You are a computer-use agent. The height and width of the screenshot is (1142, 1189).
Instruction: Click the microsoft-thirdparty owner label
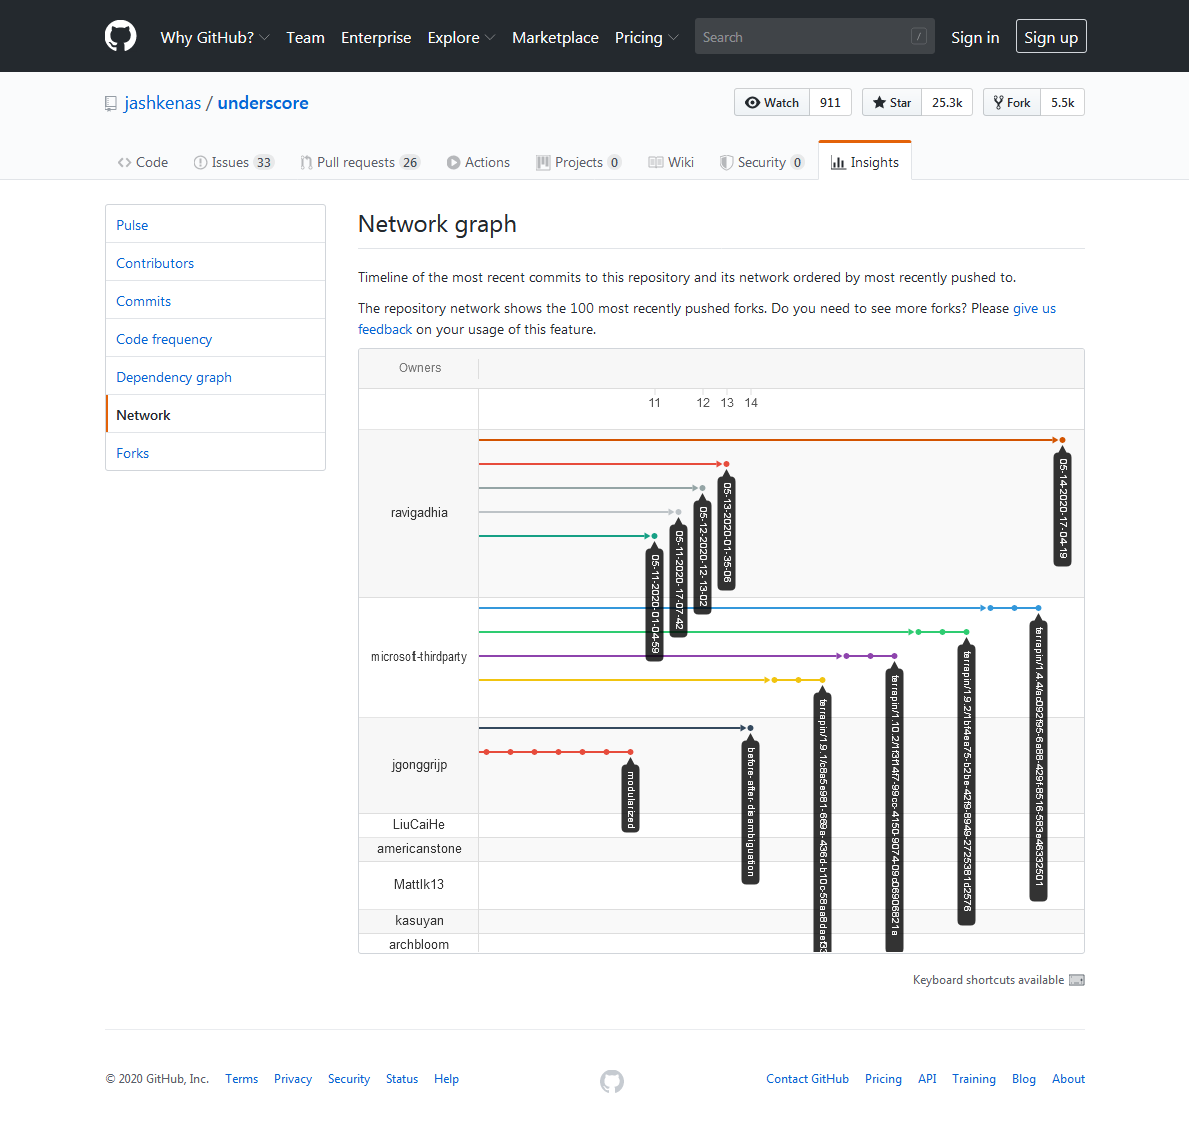419,657
